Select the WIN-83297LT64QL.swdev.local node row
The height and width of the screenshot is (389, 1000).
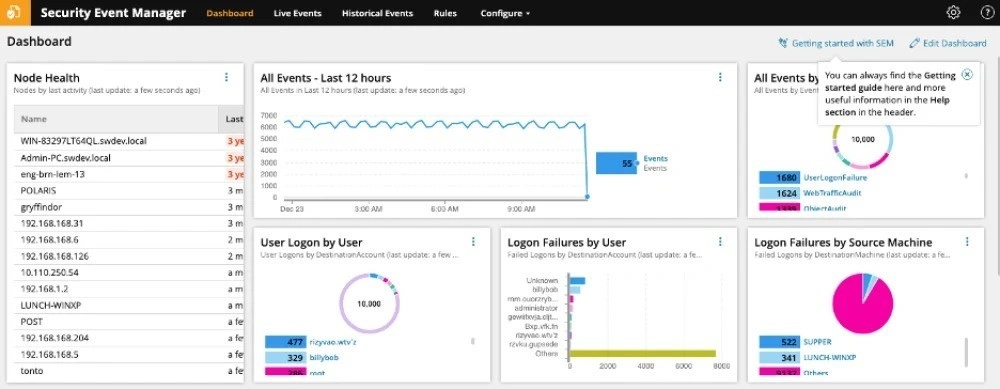coord(129,141)
